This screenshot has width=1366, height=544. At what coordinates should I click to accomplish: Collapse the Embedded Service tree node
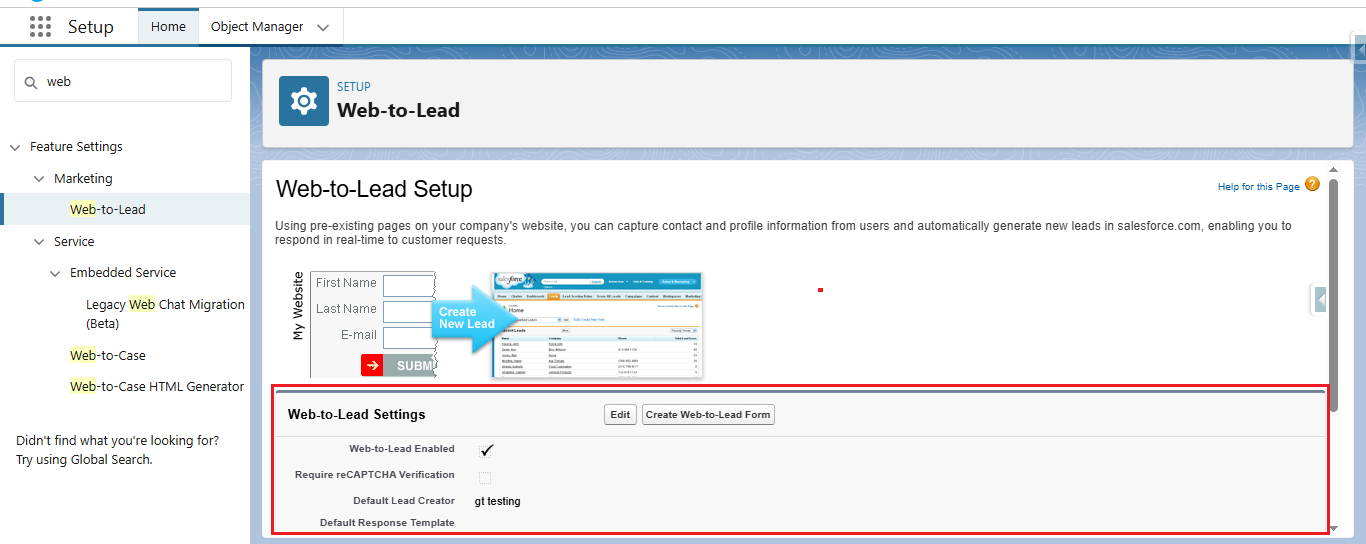[55, 273]
